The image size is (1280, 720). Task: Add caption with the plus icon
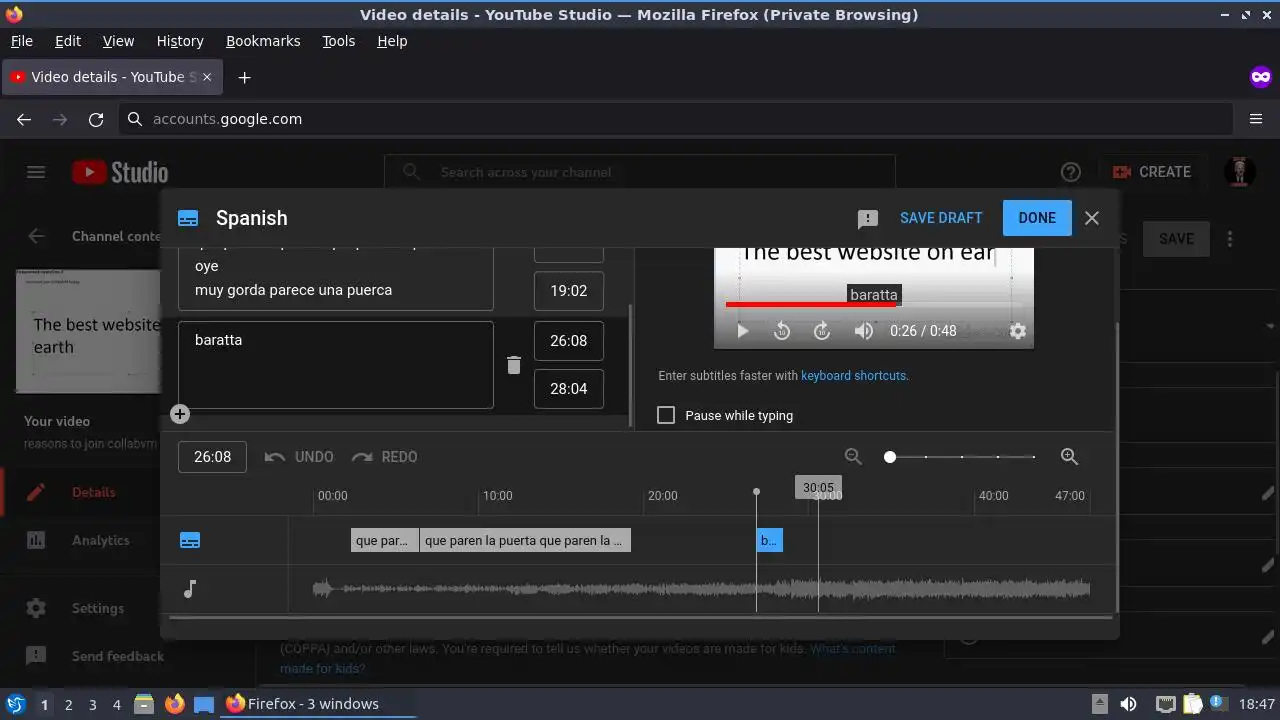[180, 414]
